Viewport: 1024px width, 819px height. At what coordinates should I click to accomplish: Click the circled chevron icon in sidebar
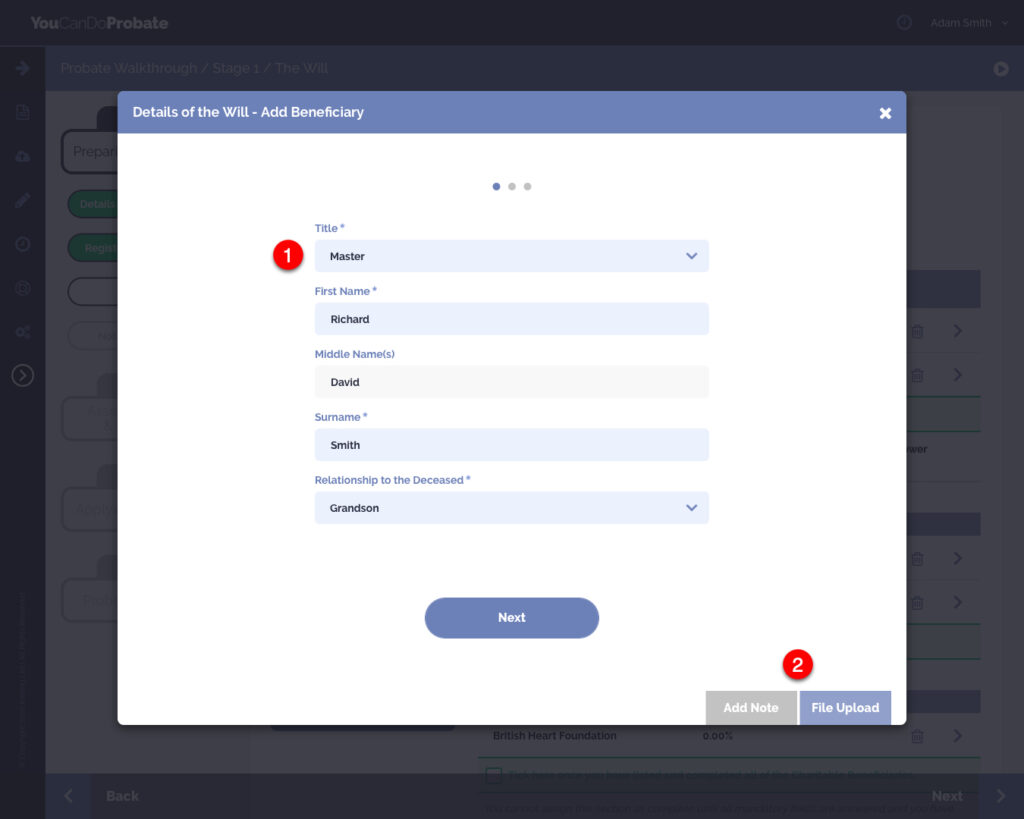[x=23, y=375]
